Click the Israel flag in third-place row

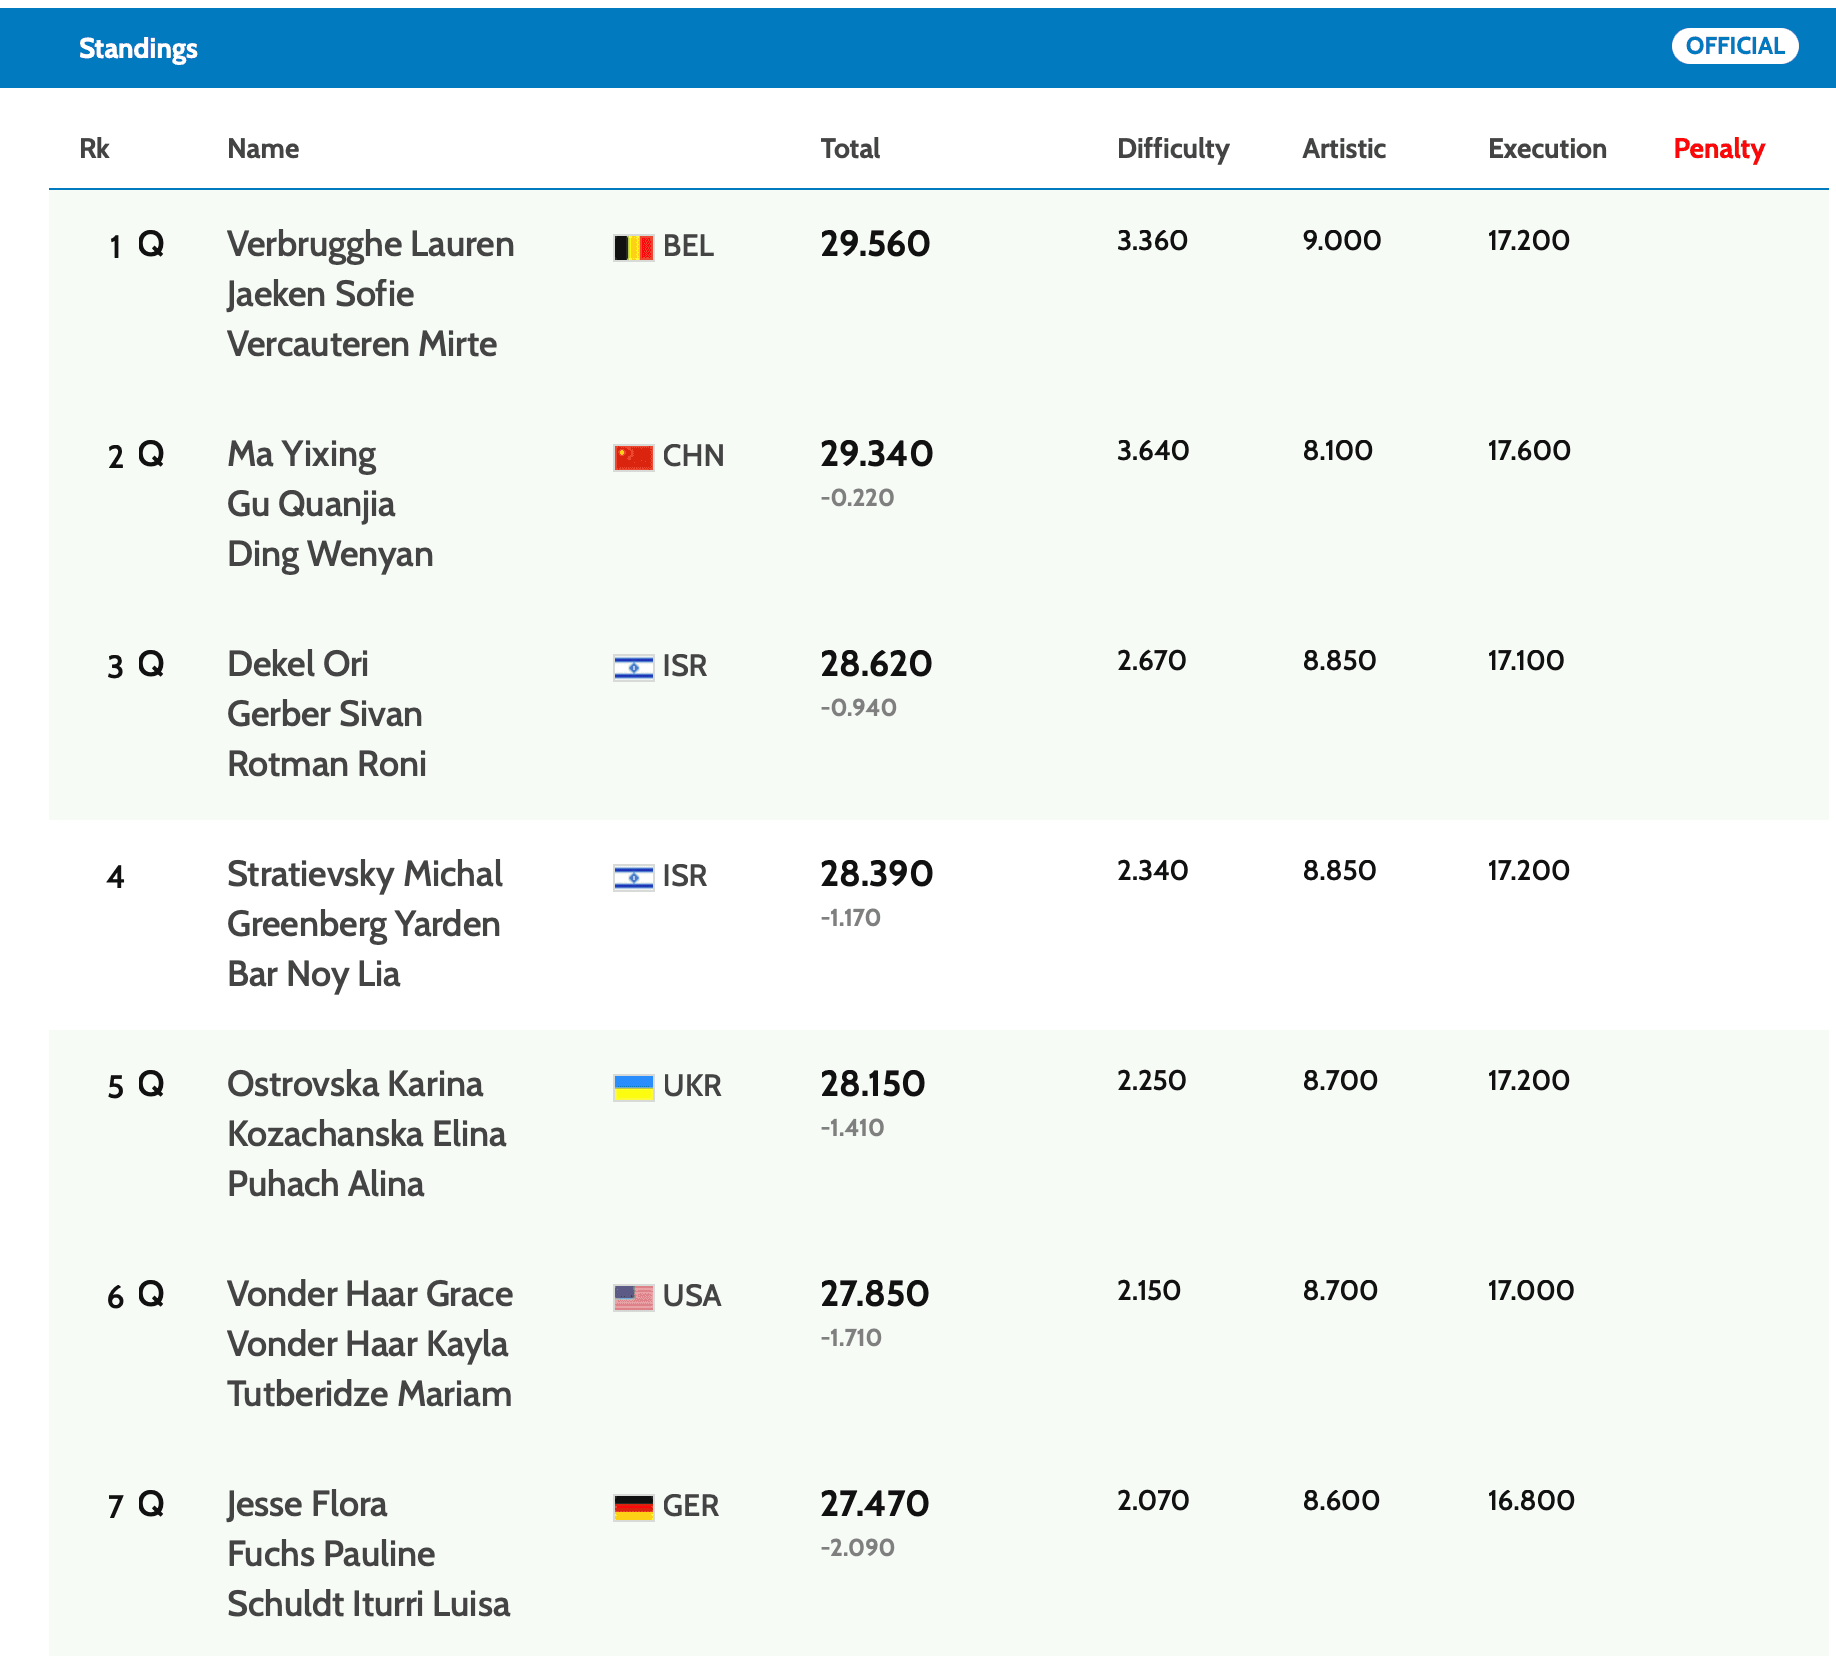633,667
